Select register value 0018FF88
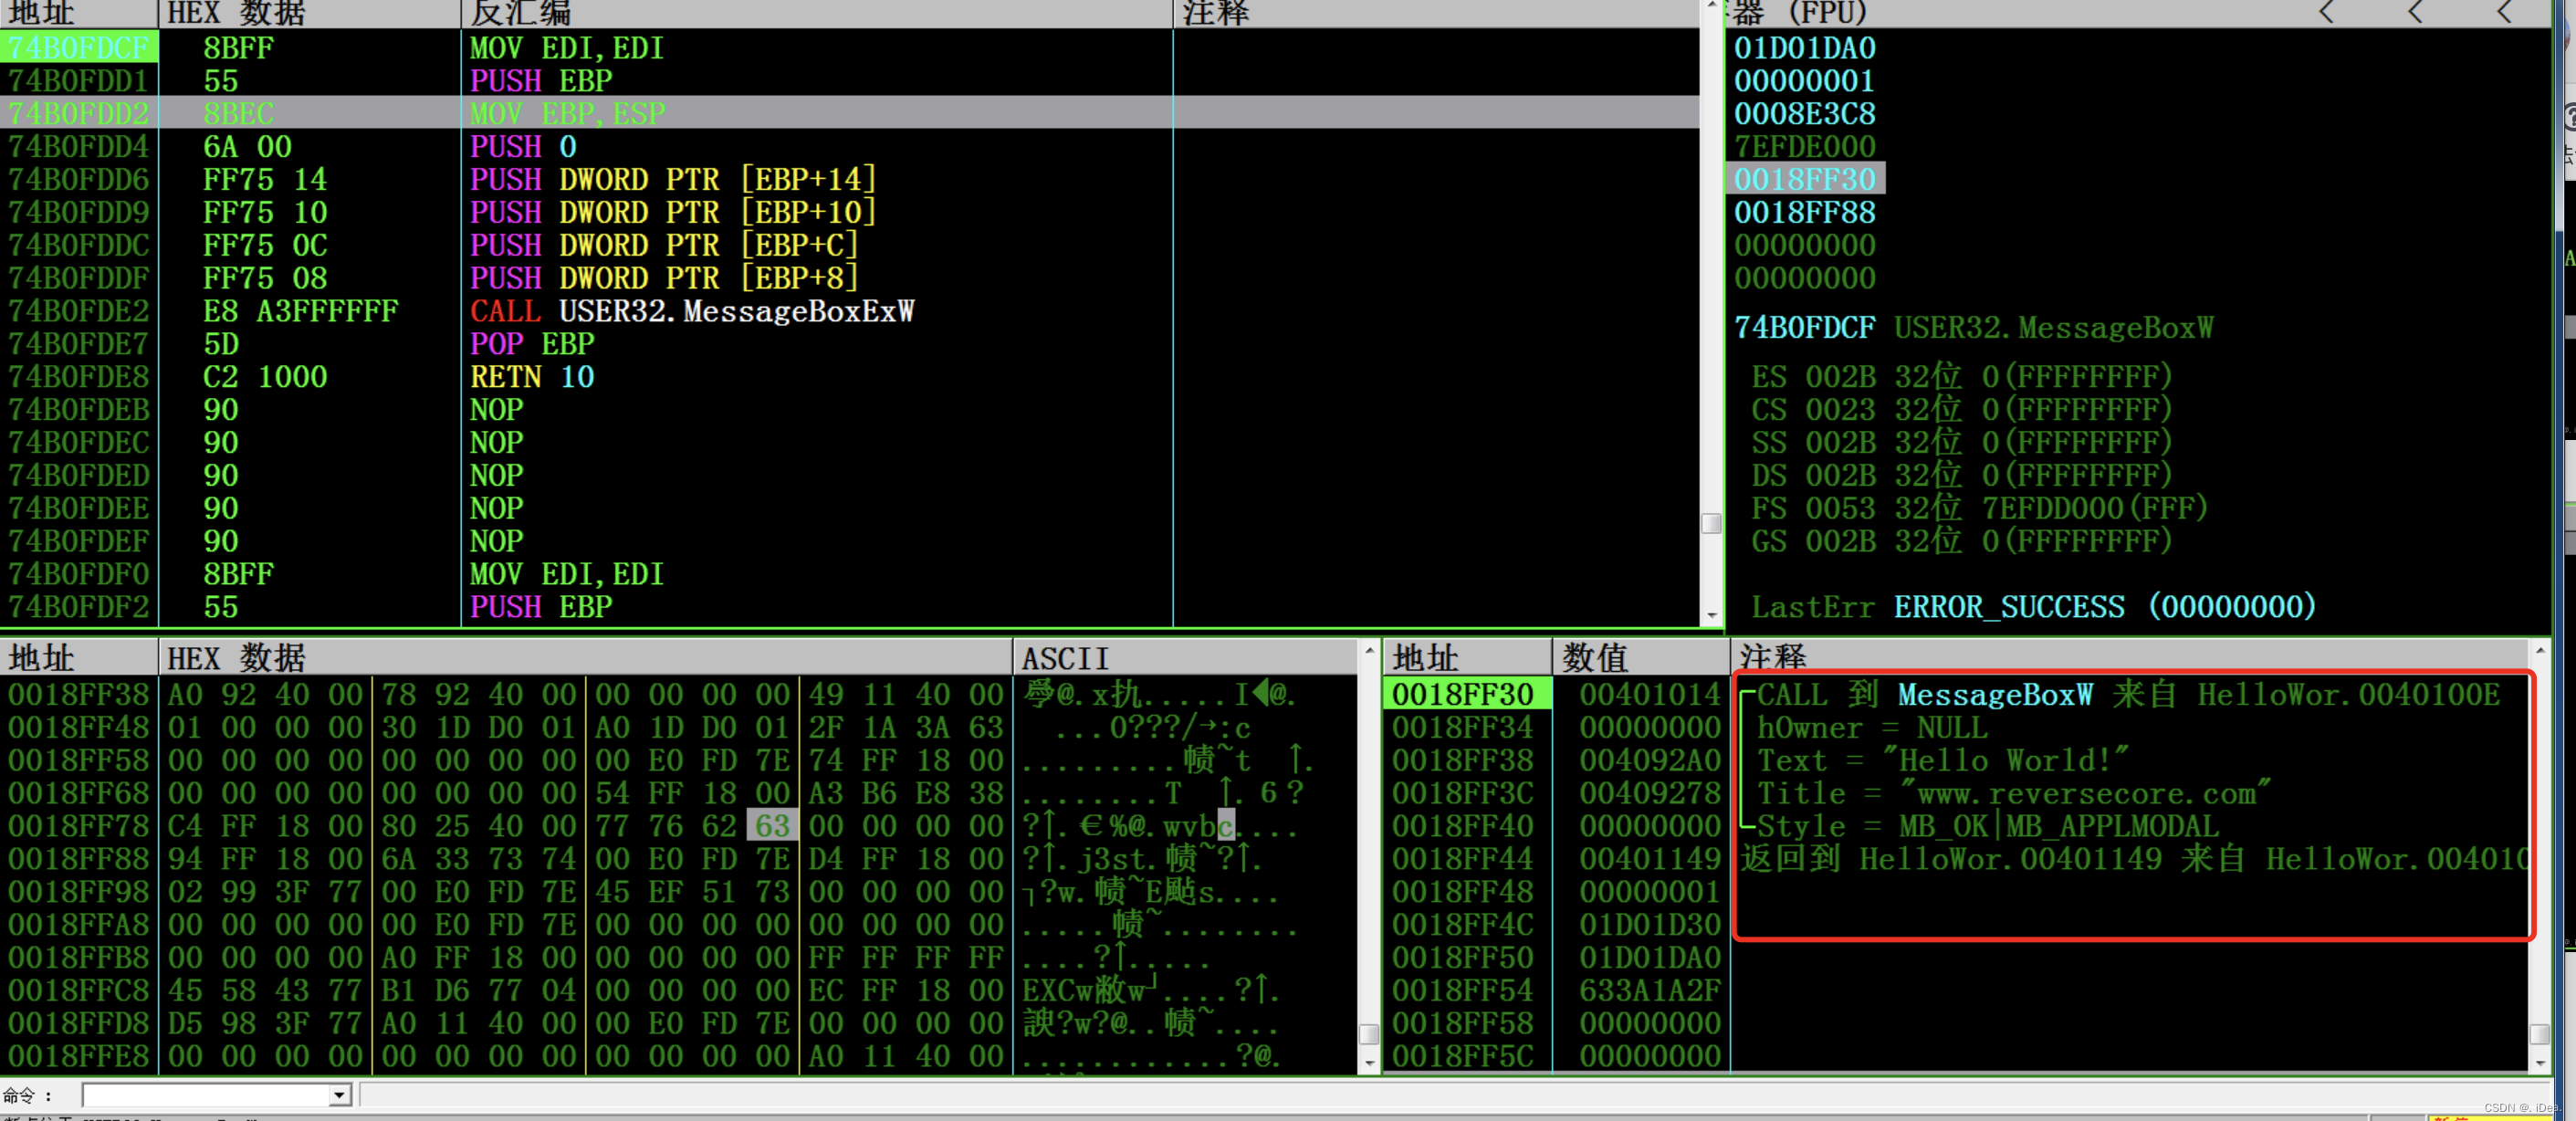Screen dimensions: 2576x1121 (1805, 213)
